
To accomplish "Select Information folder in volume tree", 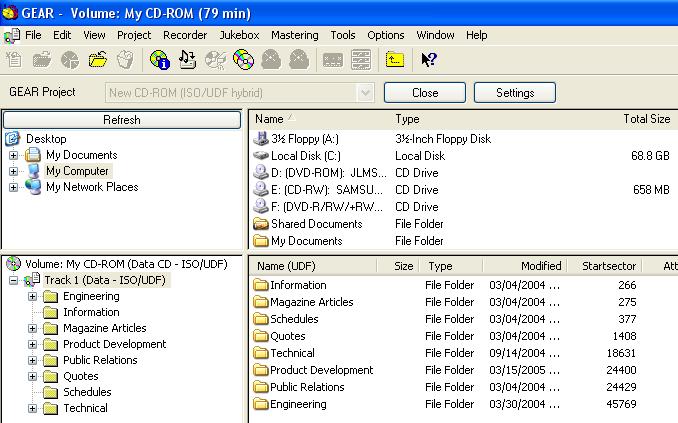I will (91, 312).
